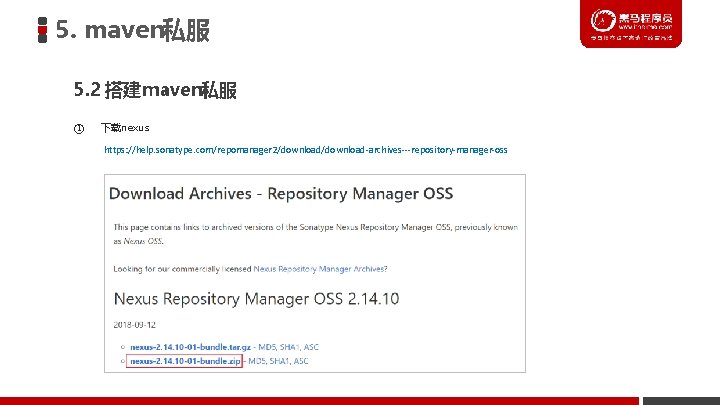
Task: Click the Download Archives - Repository Manager OSS heading
Action: (281, 194)
